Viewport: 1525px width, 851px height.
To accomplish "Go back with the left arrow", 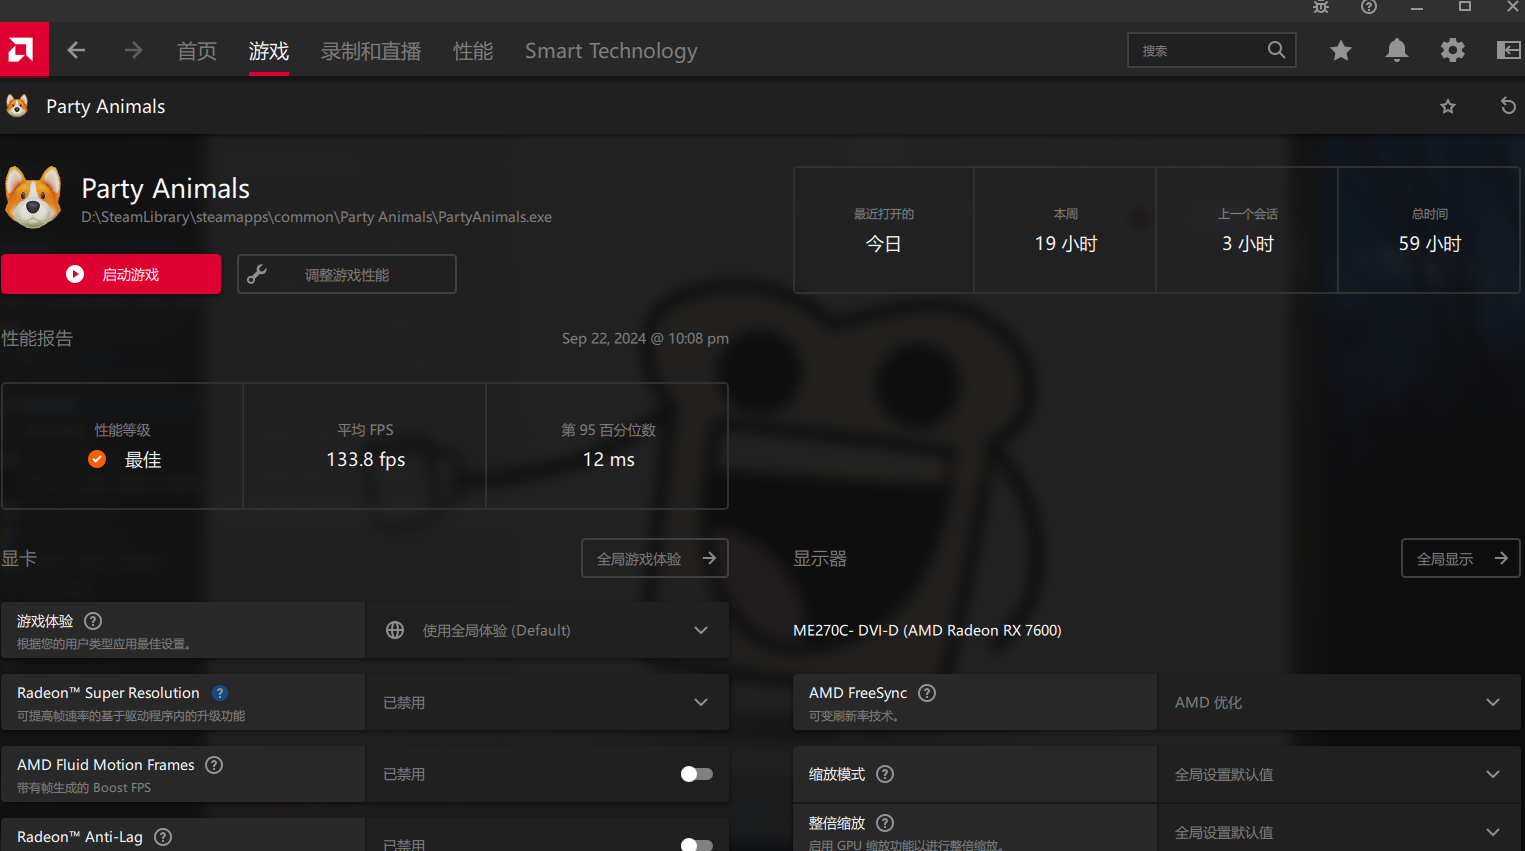I will pos(76,50).
